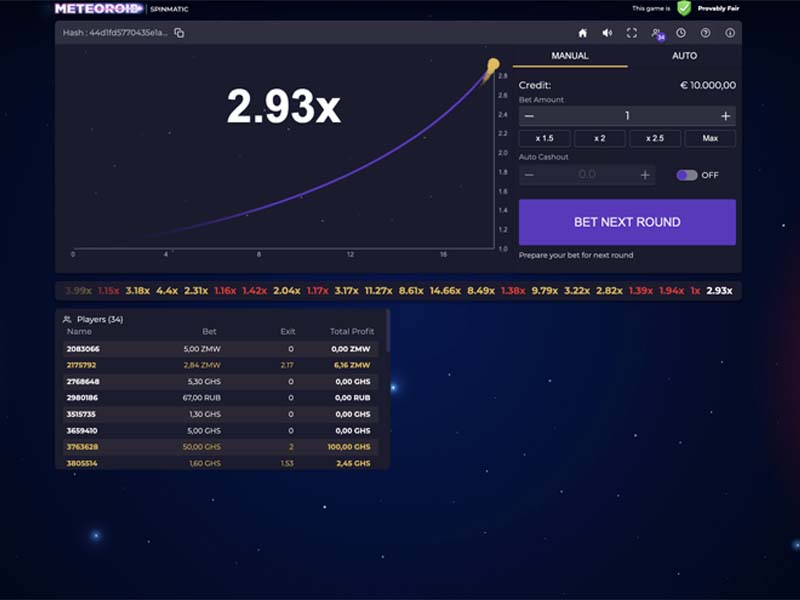Decrease the bet amount with minus
The height and width of the screenshot is (600, 800).
point(529,116)
